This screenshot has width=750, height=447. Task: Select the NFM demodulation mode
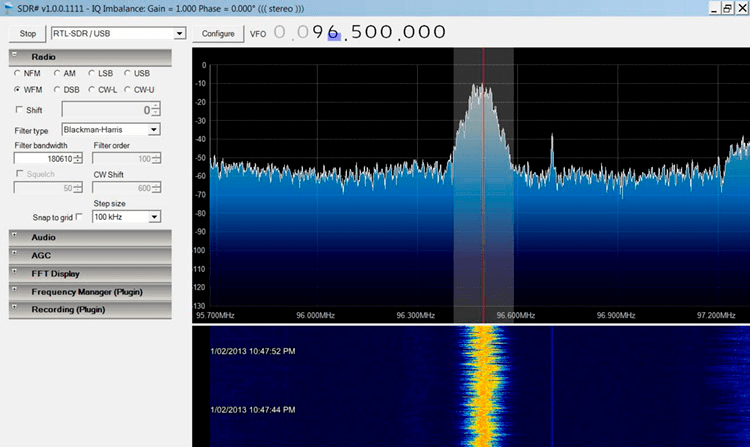18,73
